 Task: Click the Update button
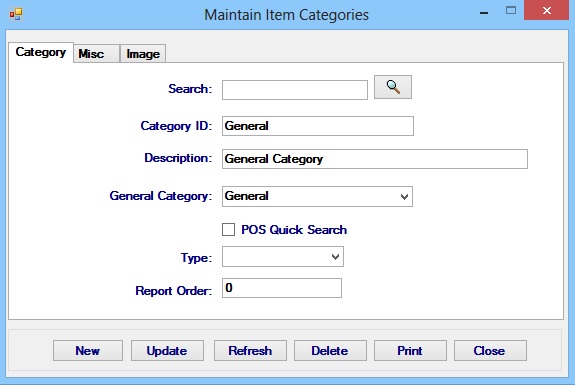point(167,351)
